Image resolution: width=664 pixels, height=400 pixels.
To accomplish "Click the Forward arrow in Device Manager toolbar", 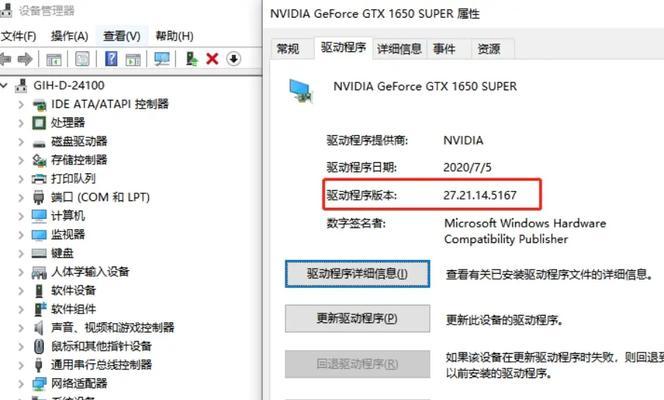I will pyautogui.click(x=25, y=59).
